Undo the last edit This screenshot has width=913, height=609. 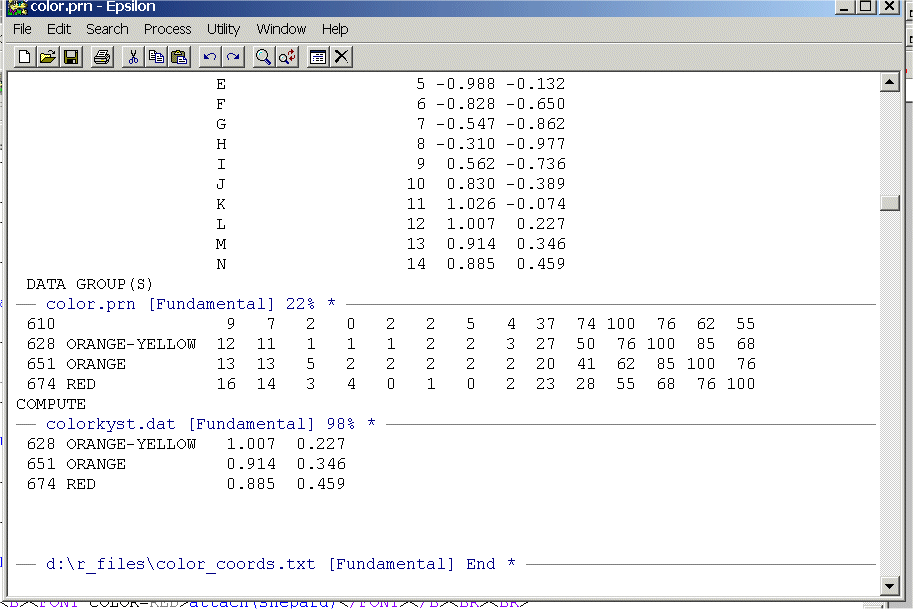pos(210,57)
